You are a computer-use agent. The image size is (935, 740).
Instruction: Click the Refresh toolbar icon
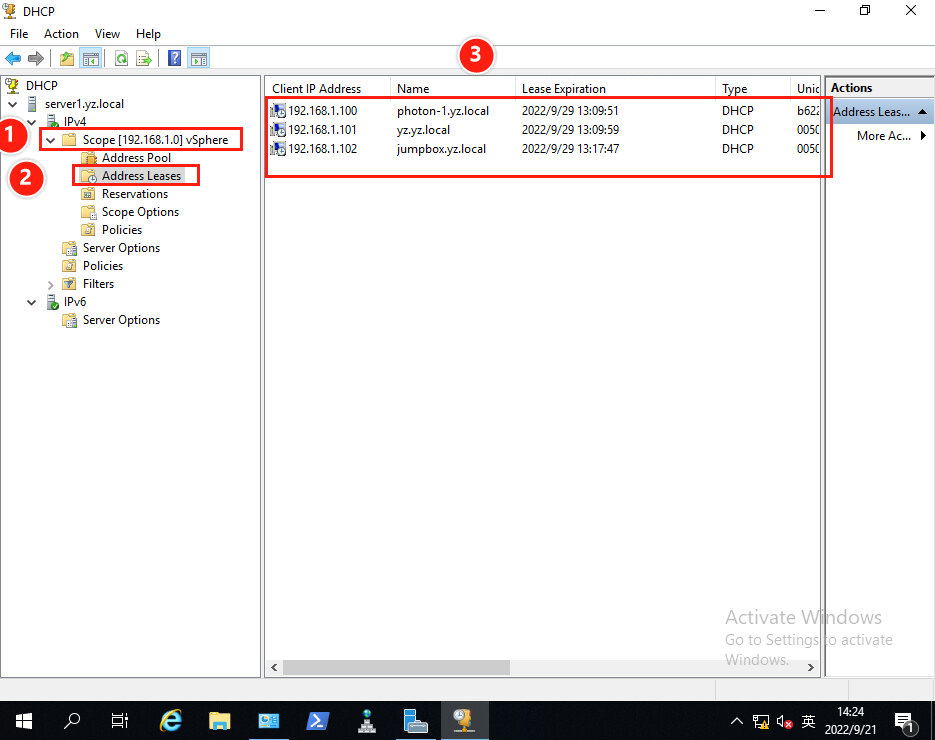point(121,59)
